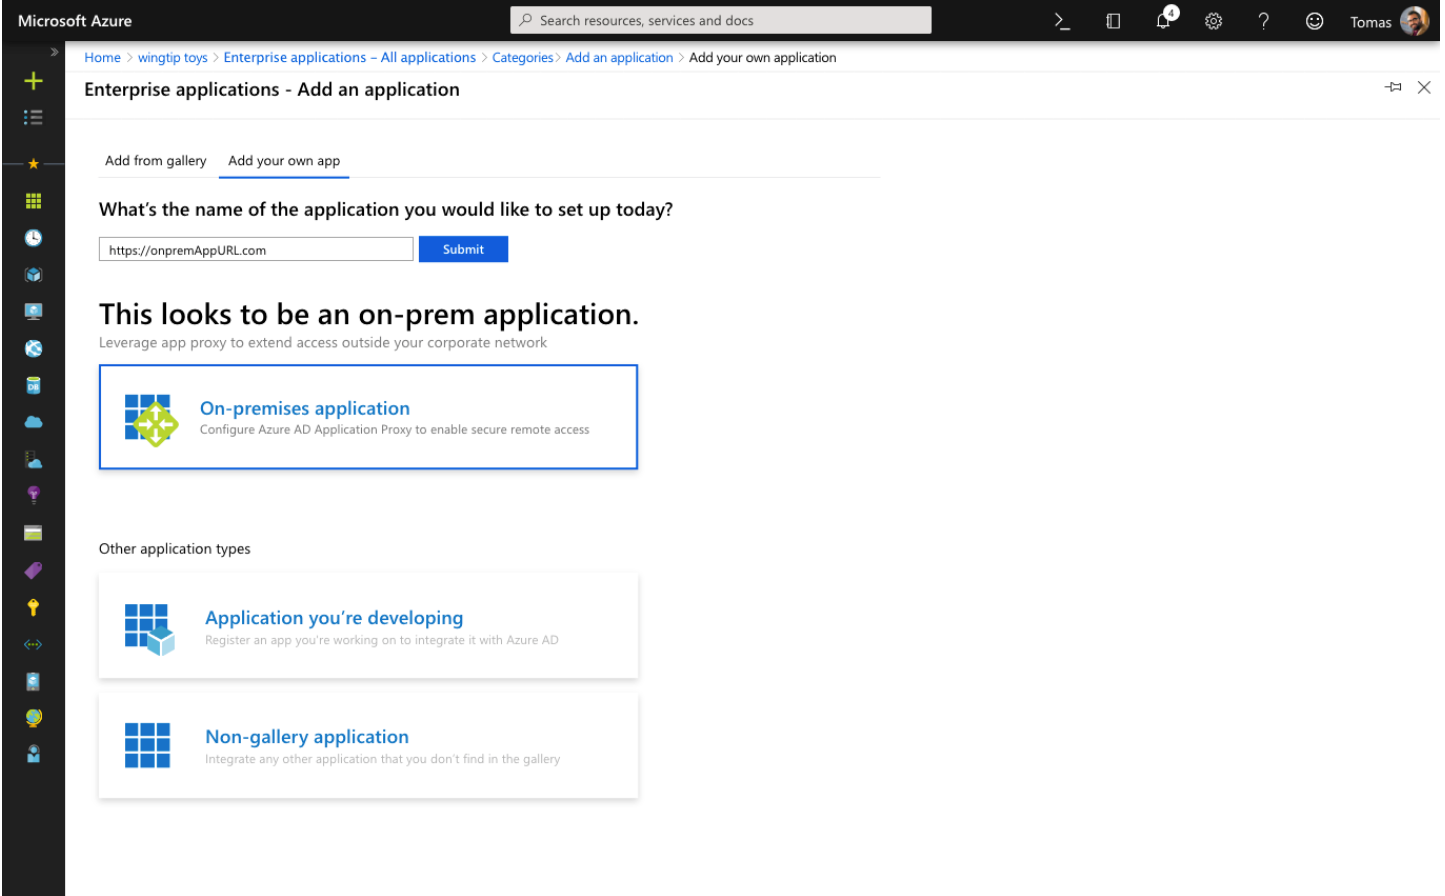Click the Microsoft Azure logo text
This screenshot has width=1445, height=896.
(x=75, y=21)
